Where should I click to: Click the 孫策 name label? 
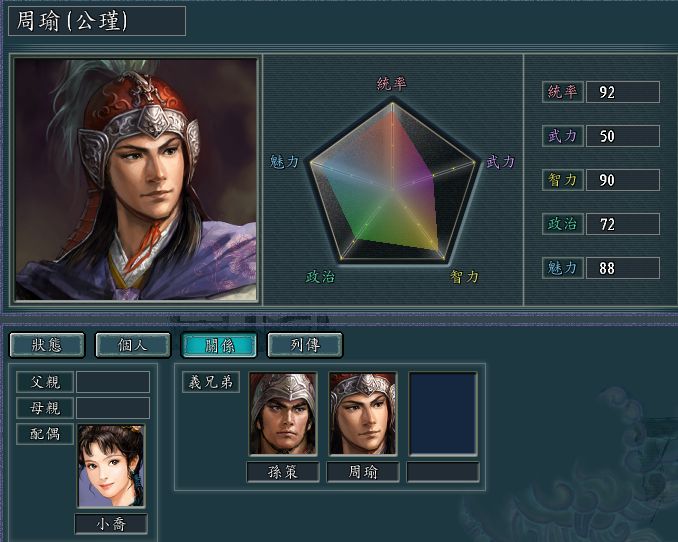[x=283, y=472]
